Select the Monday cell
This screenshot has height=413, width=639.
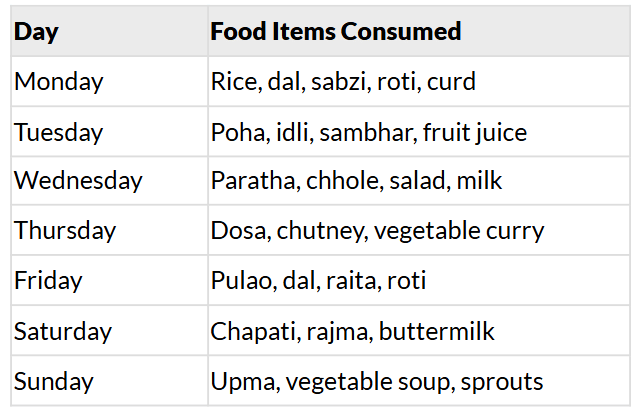[x=59, y=82]
